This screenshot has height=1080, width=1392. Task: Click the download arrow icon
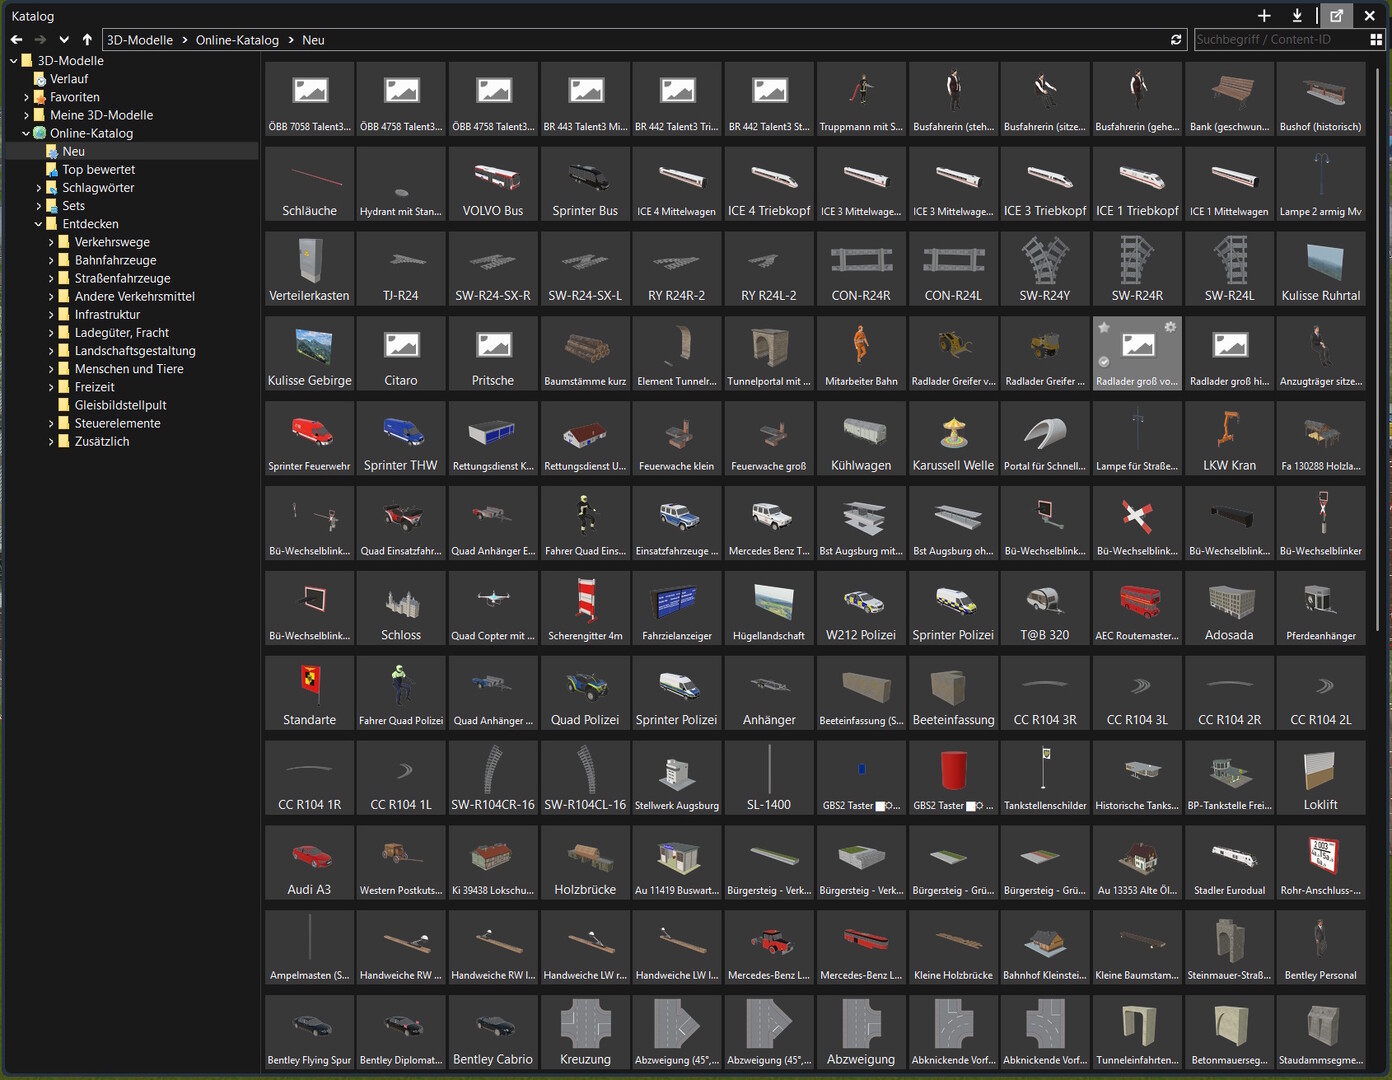point(1297,16)
